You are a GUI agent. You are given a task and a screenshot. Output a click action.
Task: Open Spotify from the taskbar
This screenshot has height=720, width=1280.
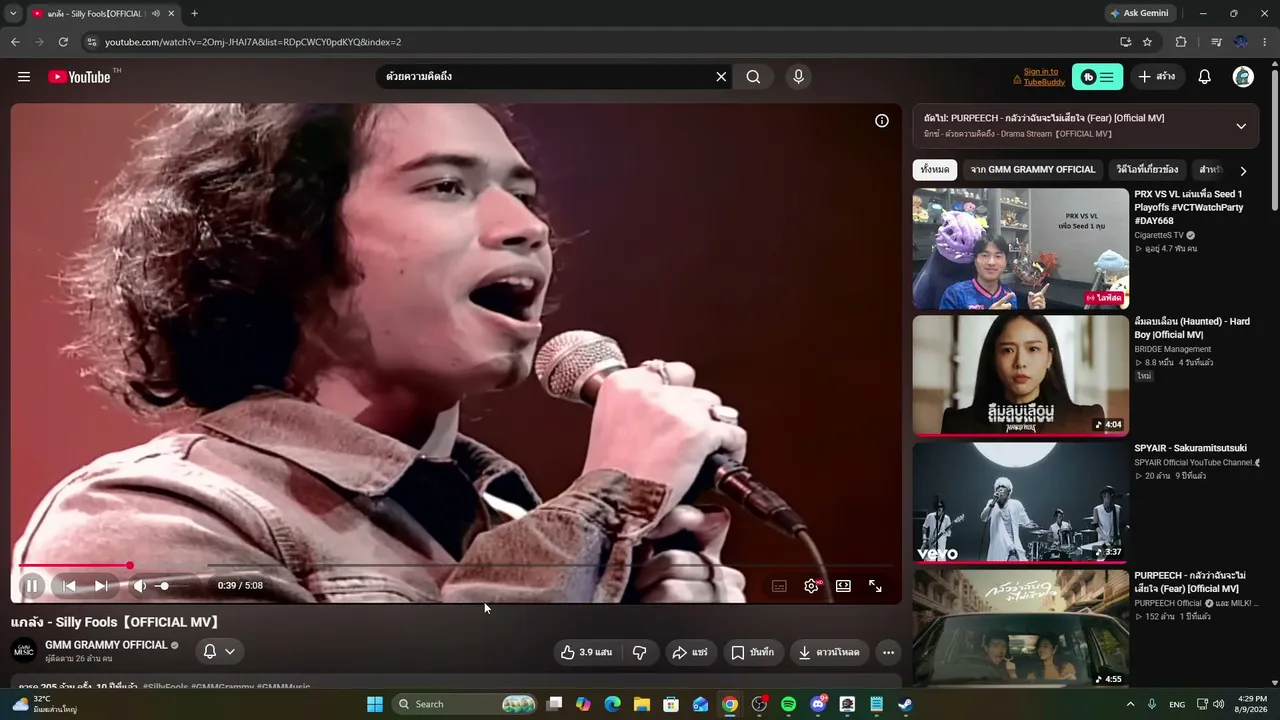click(x=788, y=704)
